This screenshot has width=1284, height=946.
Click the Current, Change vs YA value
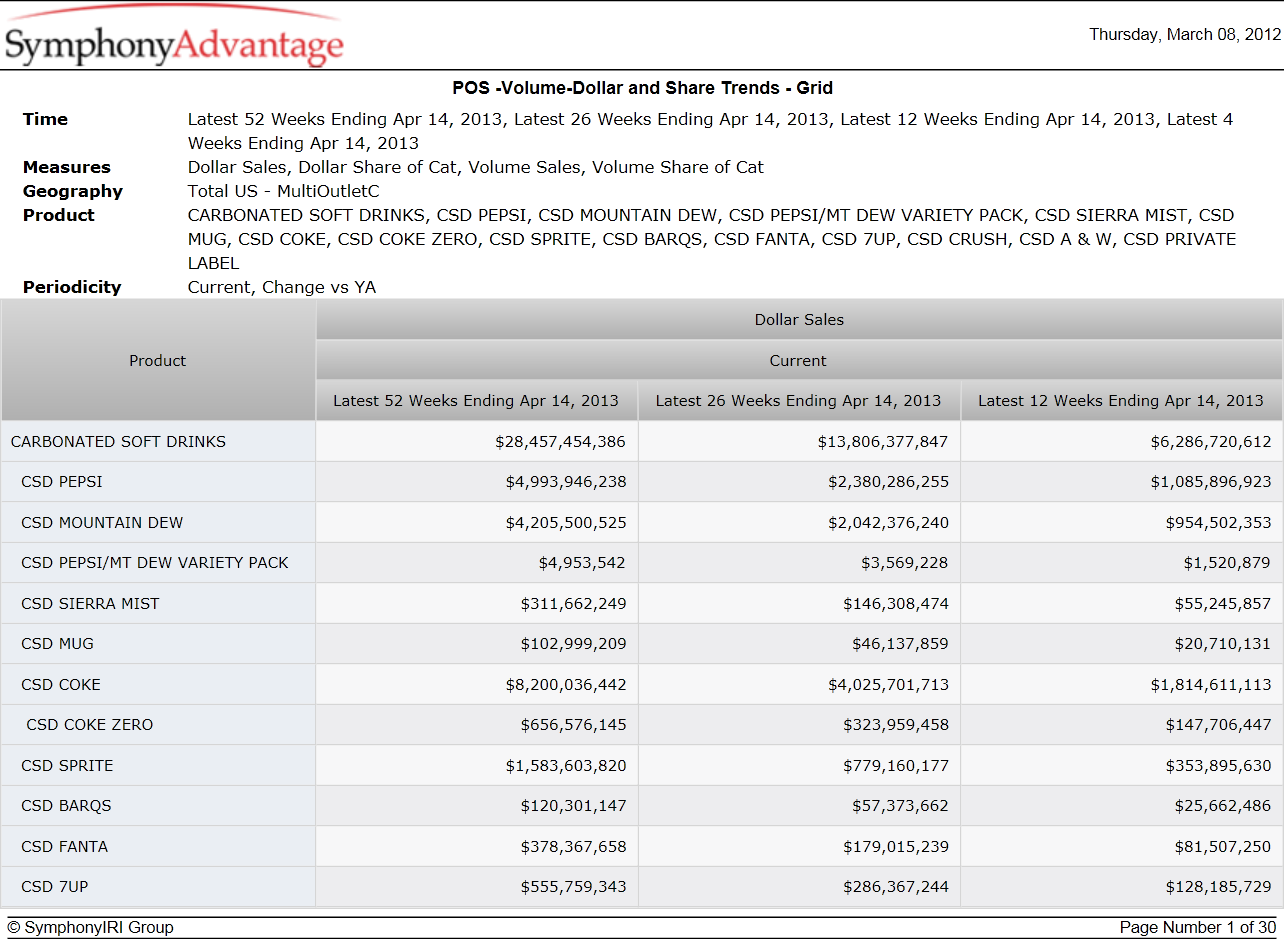(282, 287)
